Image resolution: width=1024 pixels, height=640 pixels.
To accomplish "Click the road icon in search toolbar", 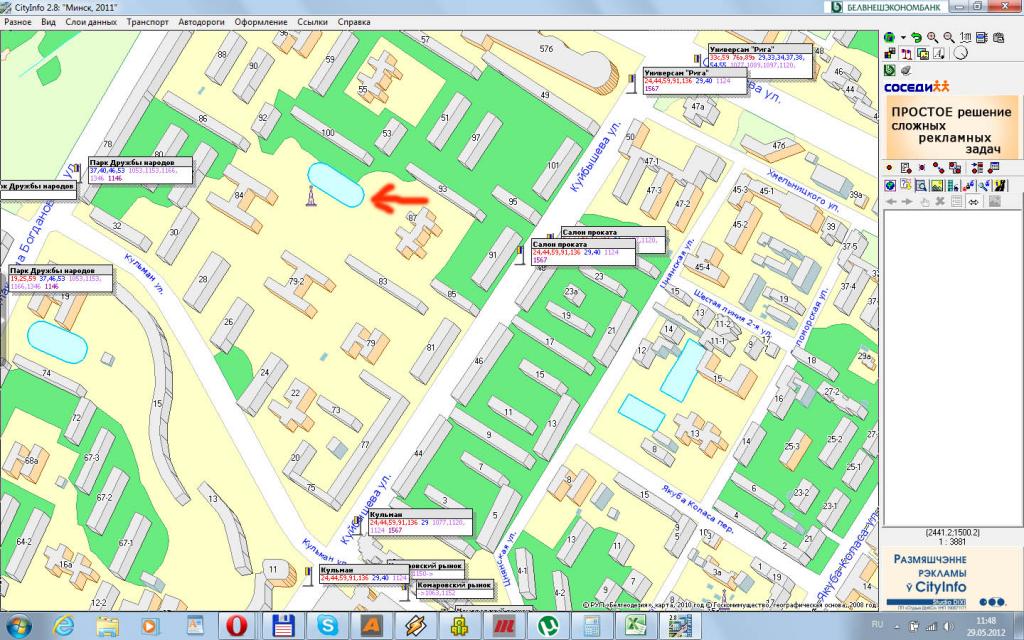I will 1000,185.
